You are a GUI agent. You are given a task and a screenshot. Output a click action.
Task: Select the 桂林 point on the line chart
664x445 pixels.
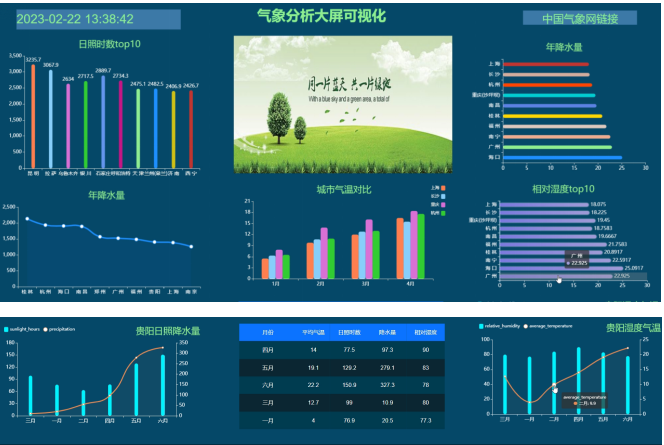pyautogui.click(x=27, y=219)
